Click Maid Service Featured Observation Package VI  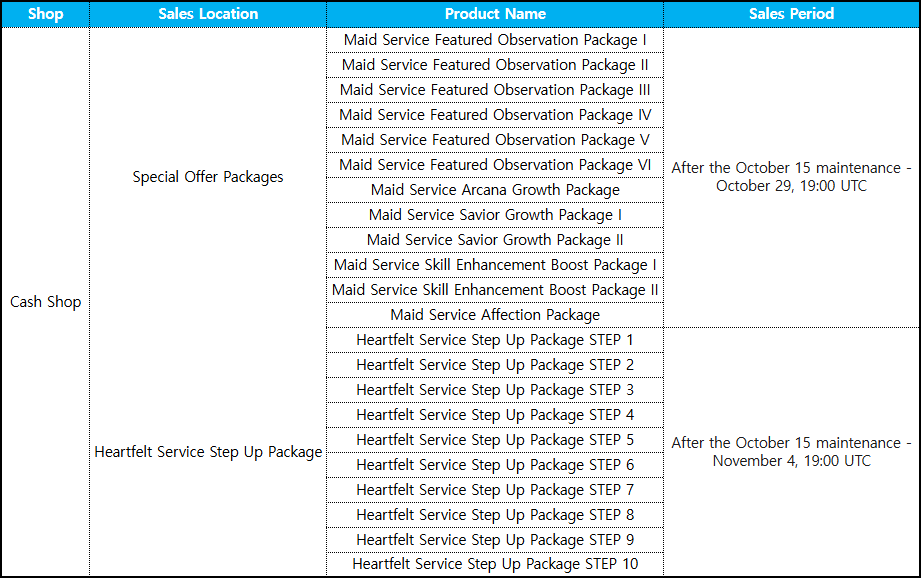tap(495, 165)
